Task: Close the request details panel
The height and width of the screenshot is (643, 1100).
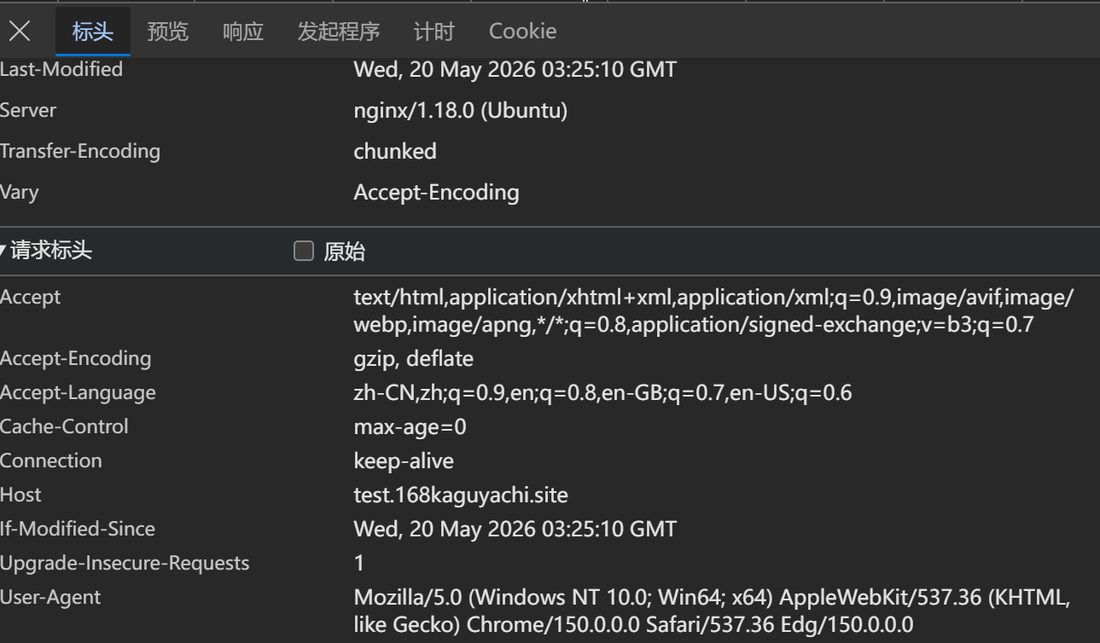Action: pos(20,31)
